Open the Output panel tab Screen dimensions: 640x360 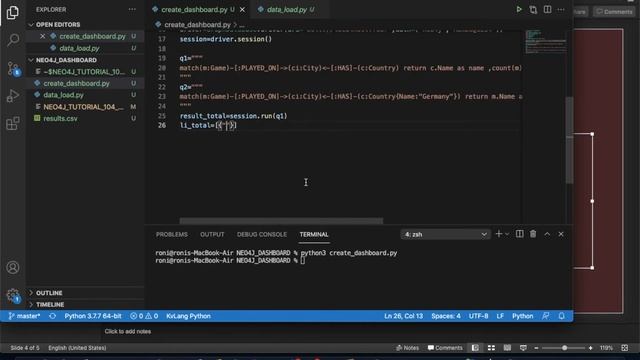(212, 234)
